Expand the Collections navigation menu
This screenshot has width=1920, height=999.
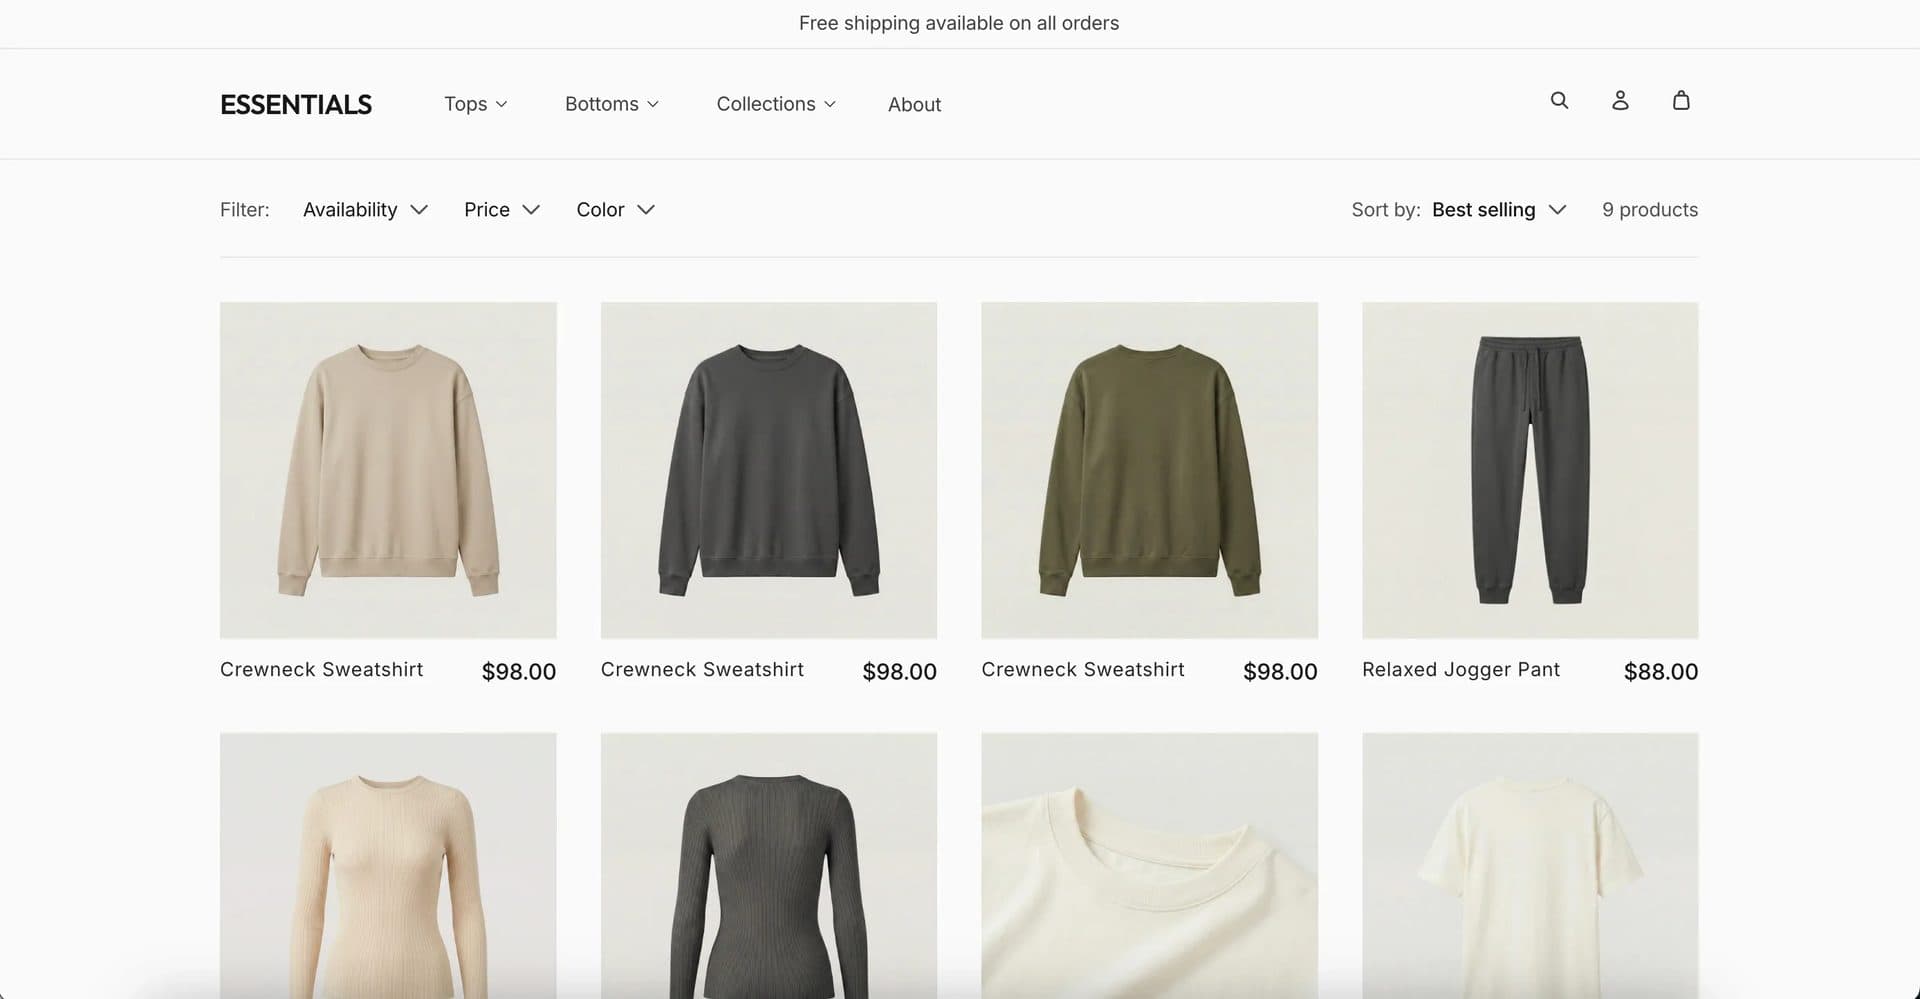click(x=776, y=104)
